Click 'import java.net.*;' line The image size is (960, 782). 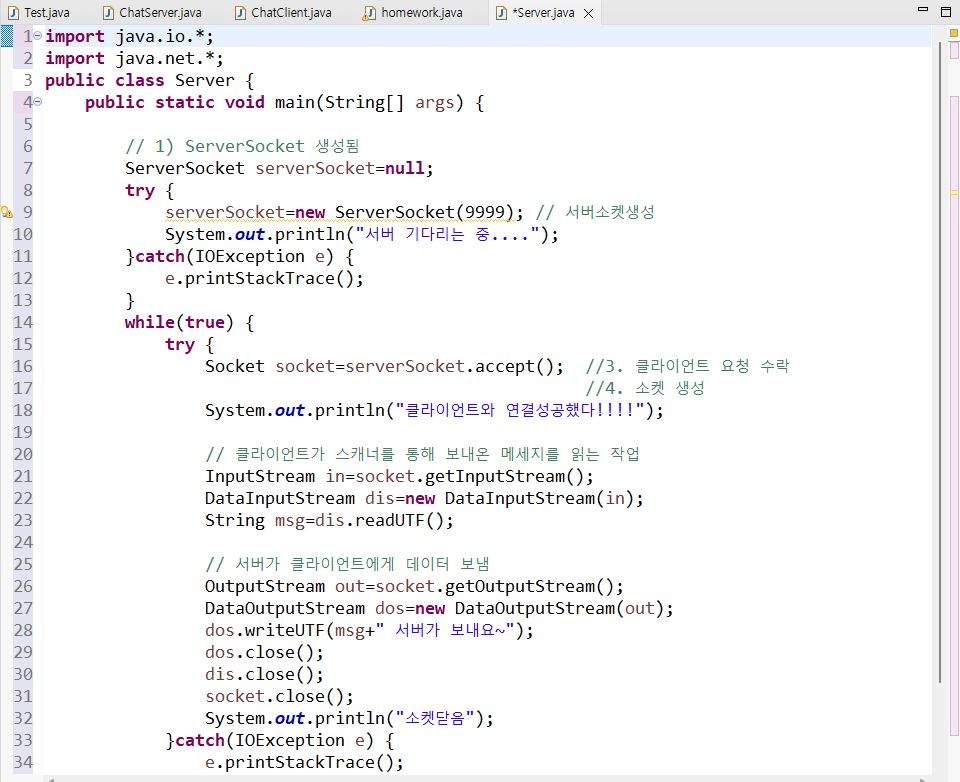click(134, 58)
